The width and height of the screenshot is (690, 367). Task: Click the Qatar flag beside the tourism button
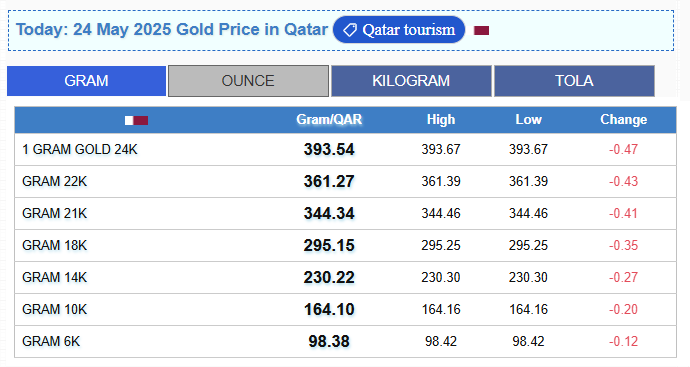click(481, 30)
